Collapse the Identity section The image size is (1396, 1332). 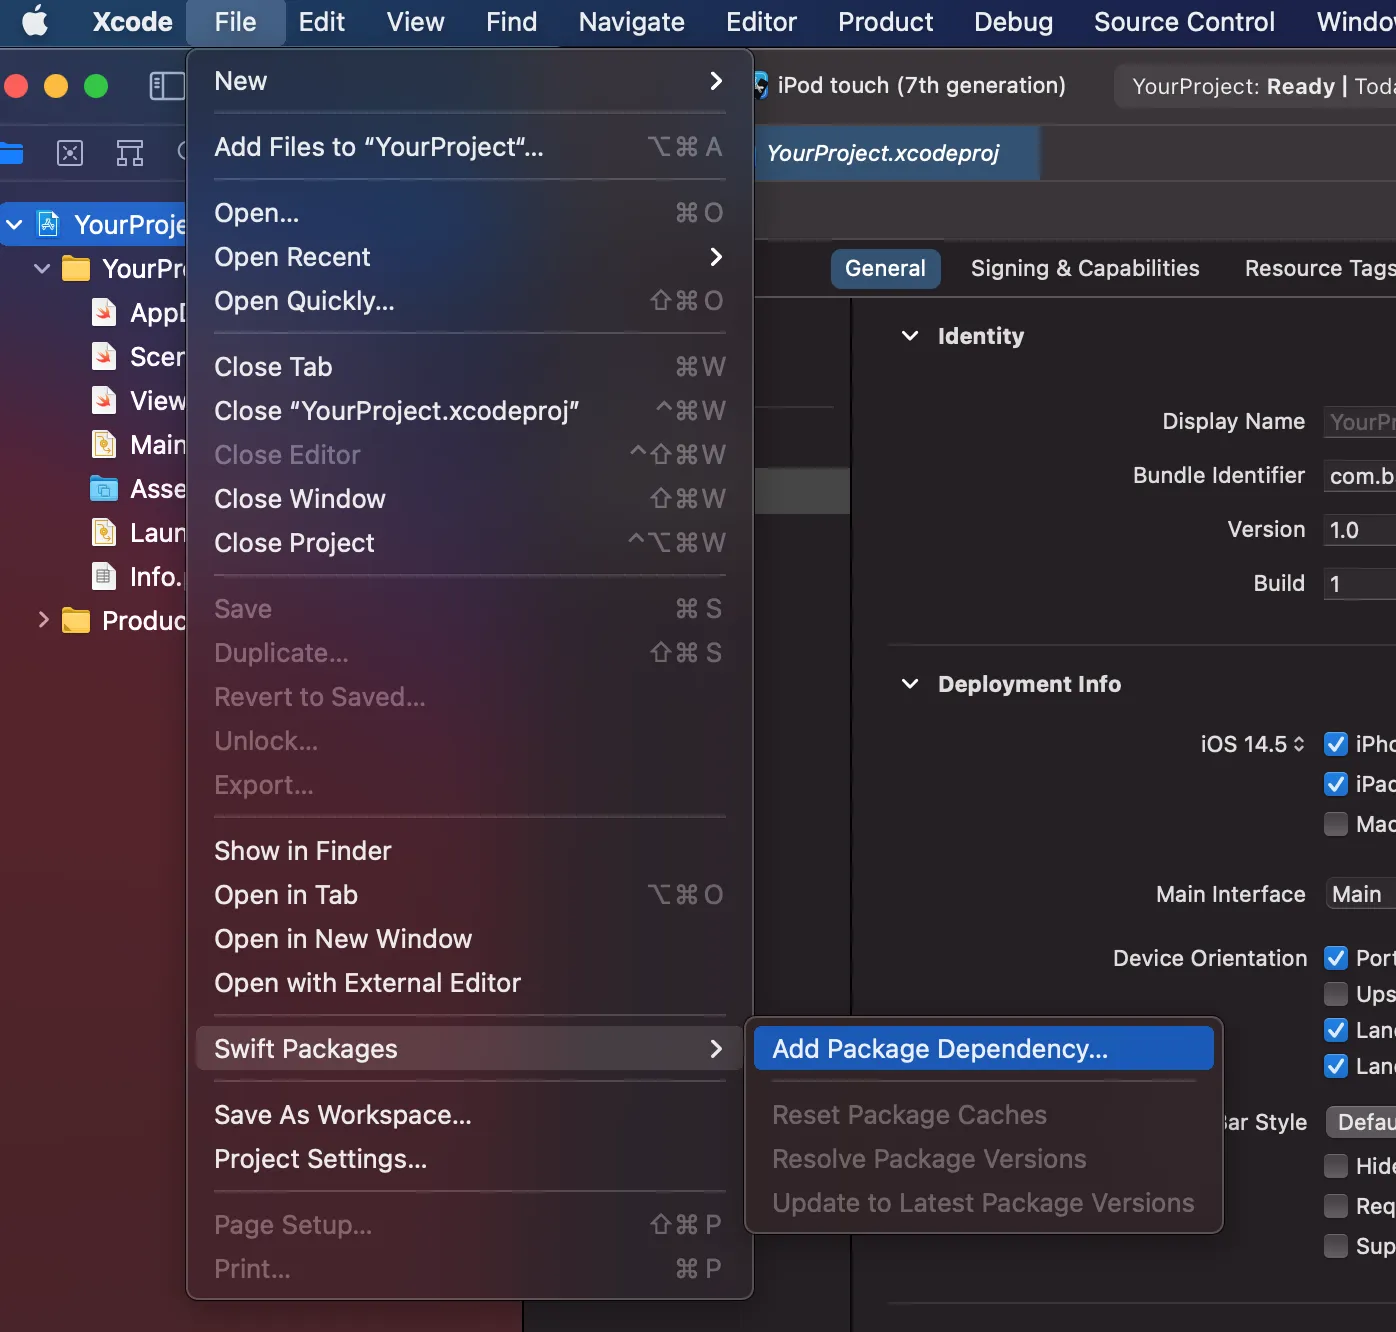[x=910, y=336]
